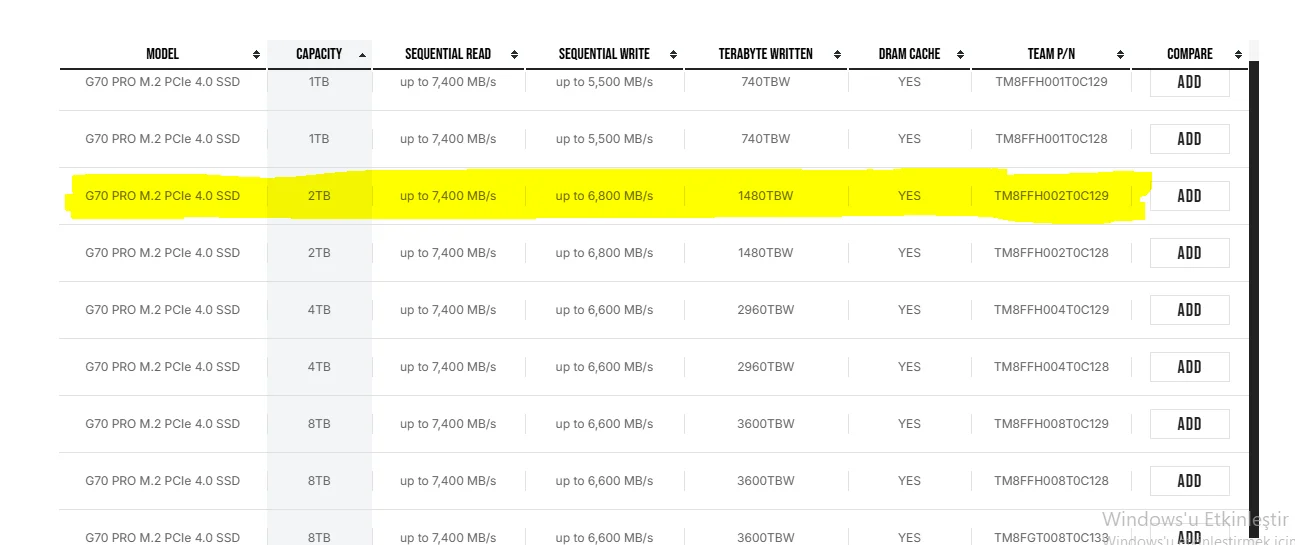This screenshot has width=1295, height=545.
Task: Add TM8FFH004T0C129 to compare
Action: click(x=1190, y=310)
